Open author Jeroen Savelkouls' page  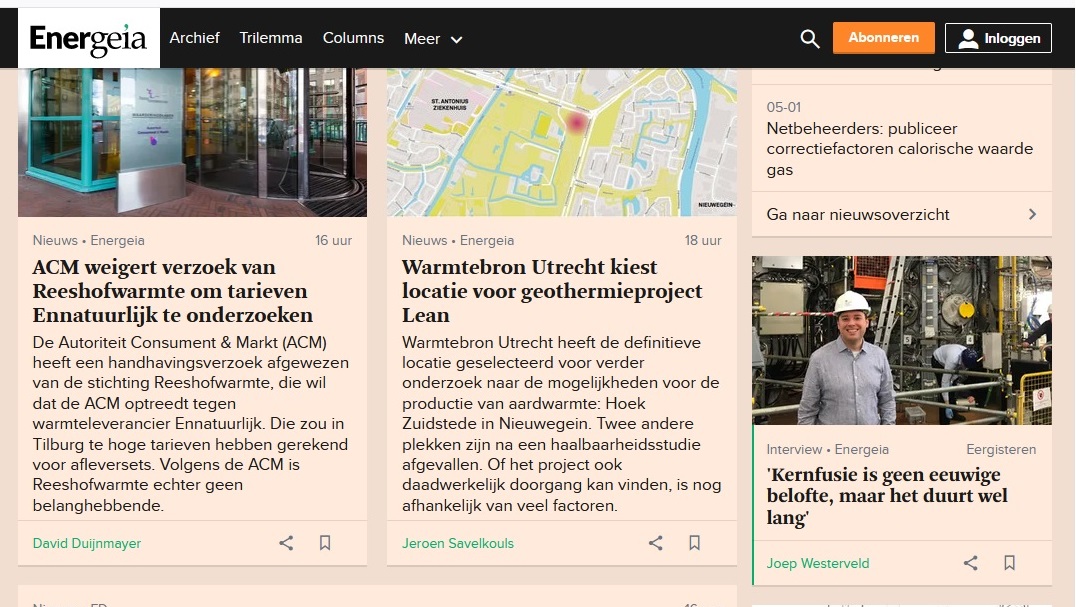point(458,543)
